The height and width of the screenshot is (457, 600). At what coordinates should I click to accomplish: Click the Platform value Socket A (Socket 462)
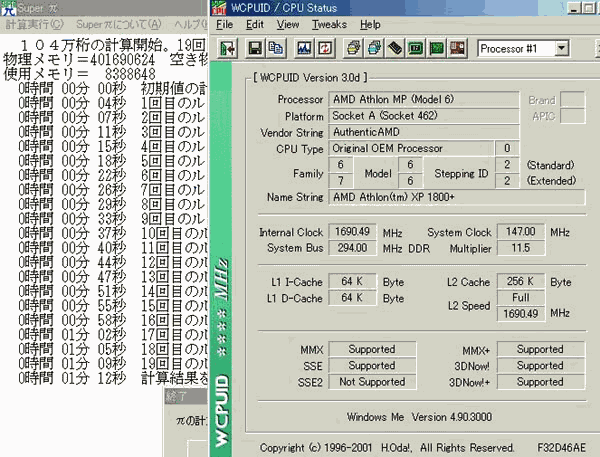click(x=424, y=116)
